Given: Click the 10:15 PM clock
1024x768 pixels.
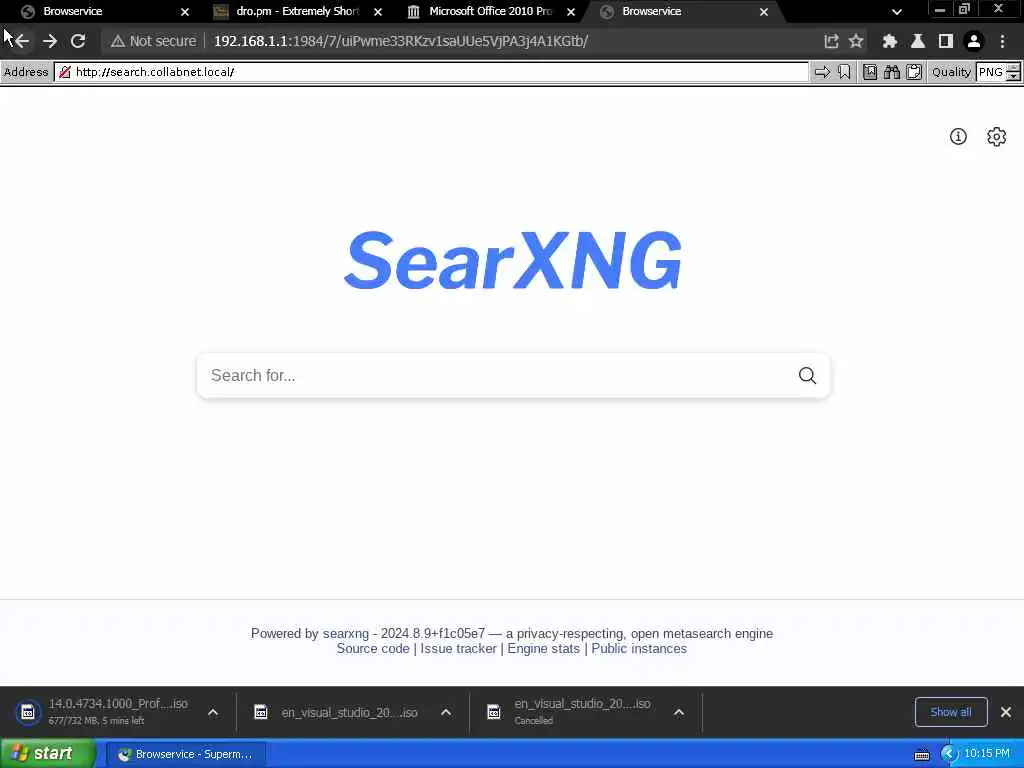Looking at the screenshot, I should click(987, 754).
